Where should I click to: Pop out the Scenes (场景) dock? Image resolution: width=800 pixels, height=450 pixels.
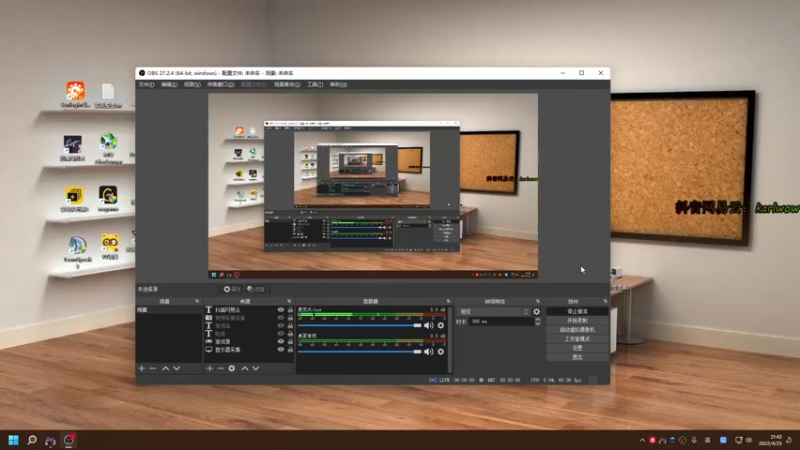197,302
